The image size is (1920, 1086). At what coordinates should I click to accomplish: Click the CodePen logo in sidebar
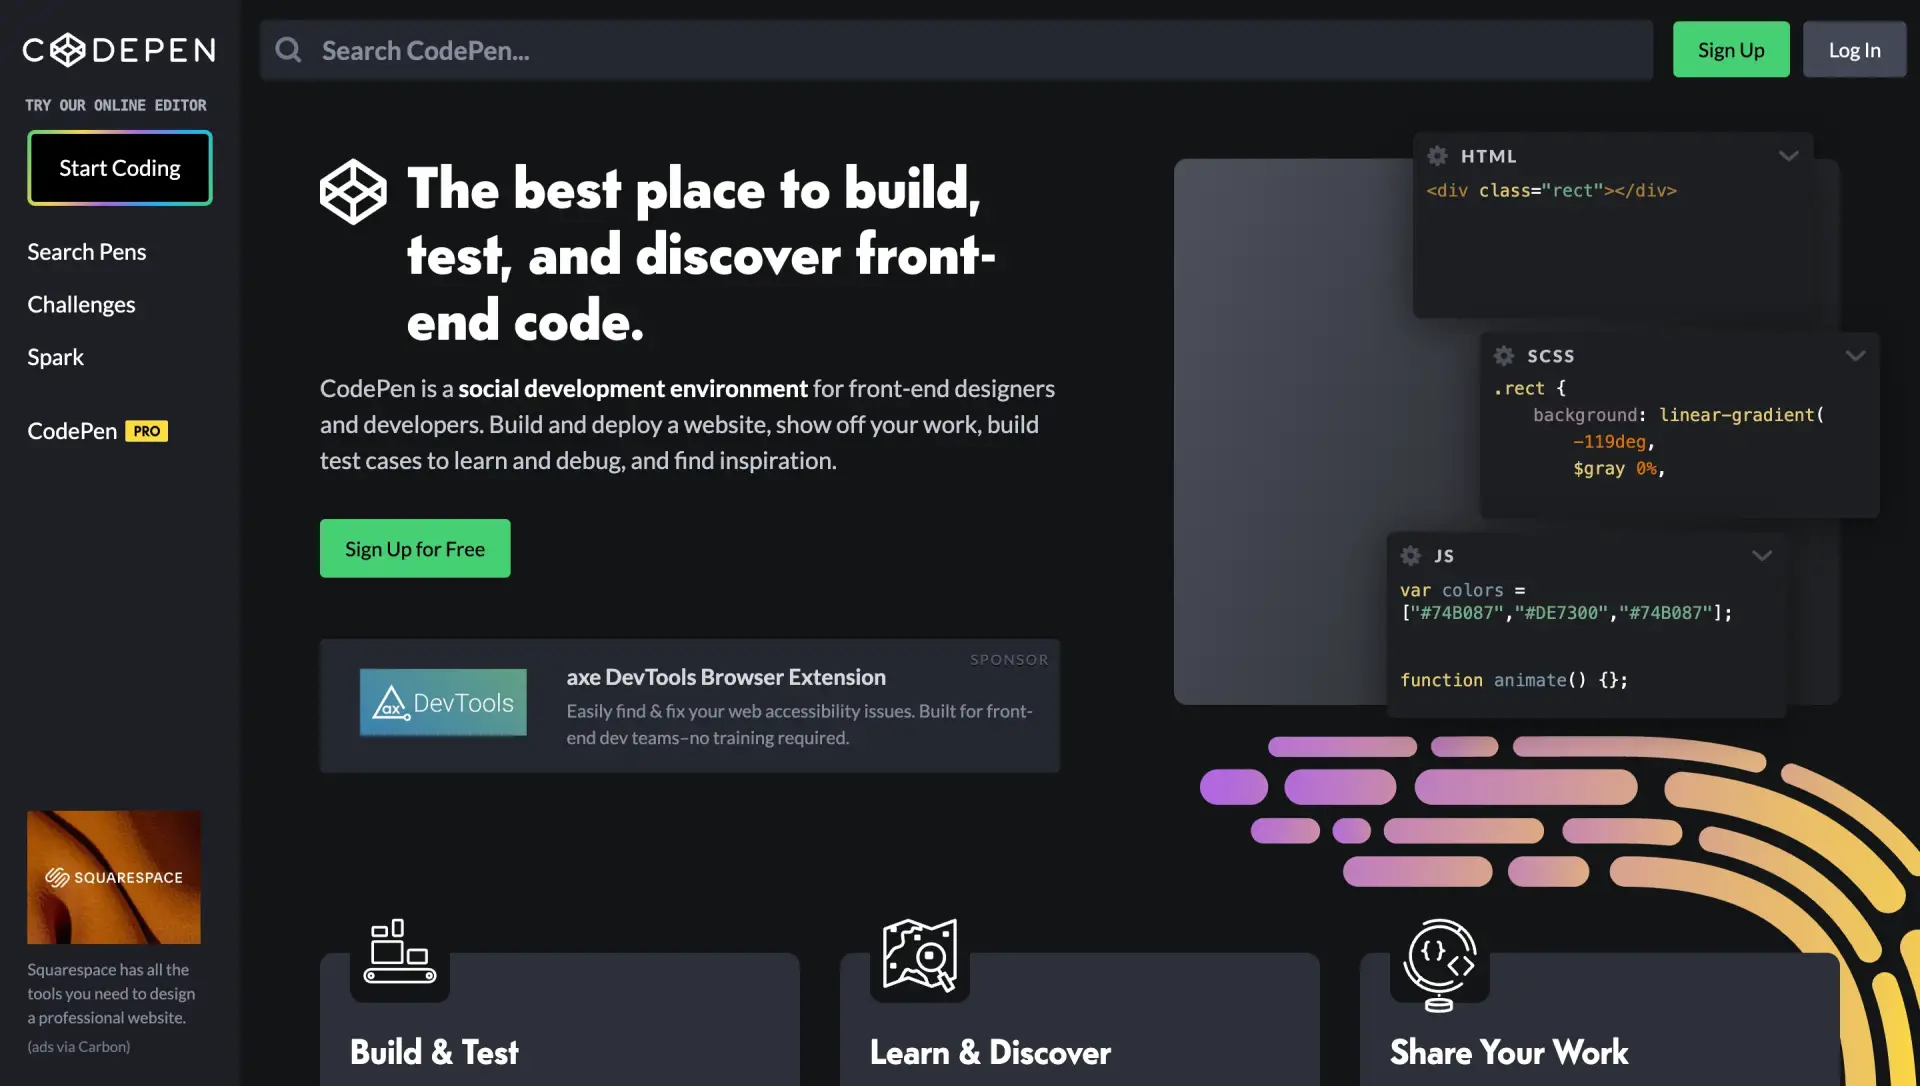(x=119, y=50)
